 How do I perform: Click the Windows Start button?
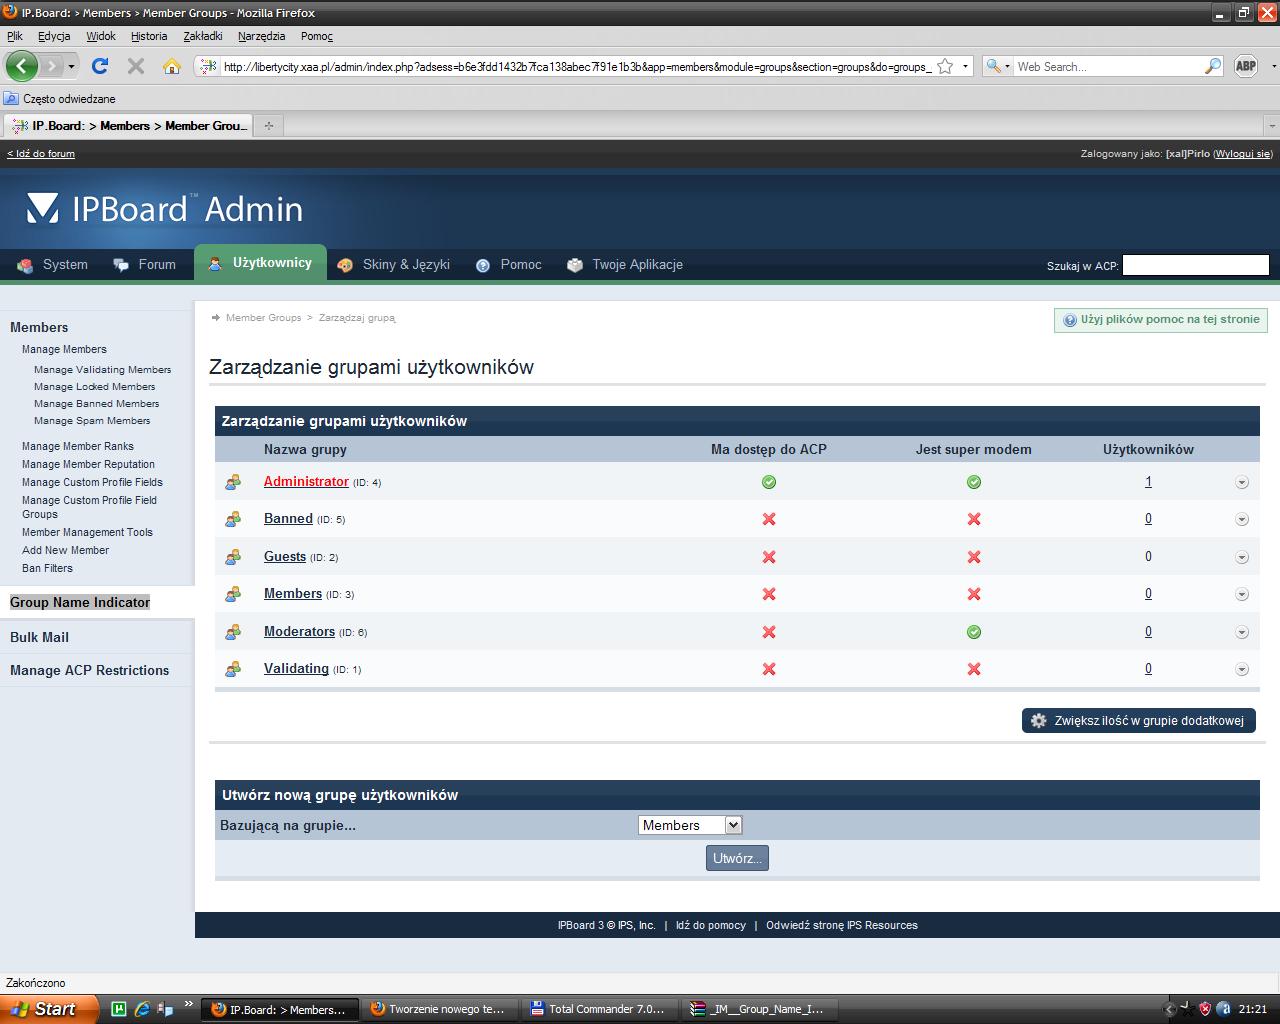(x=48, y=1009)
